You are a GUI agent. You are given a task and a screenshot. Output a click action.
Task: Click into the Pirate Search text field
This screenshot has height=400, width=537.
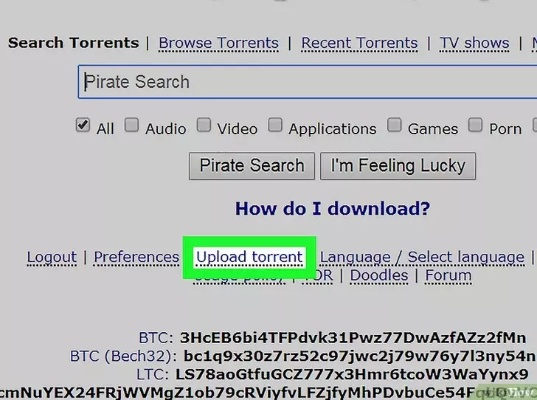pyautogui.click(x=307, y=82)
